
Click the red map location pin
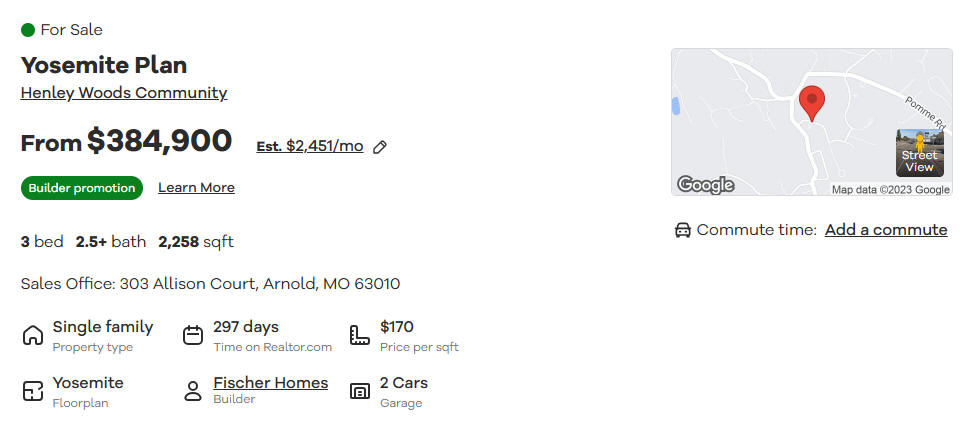[x=812, y=103]
